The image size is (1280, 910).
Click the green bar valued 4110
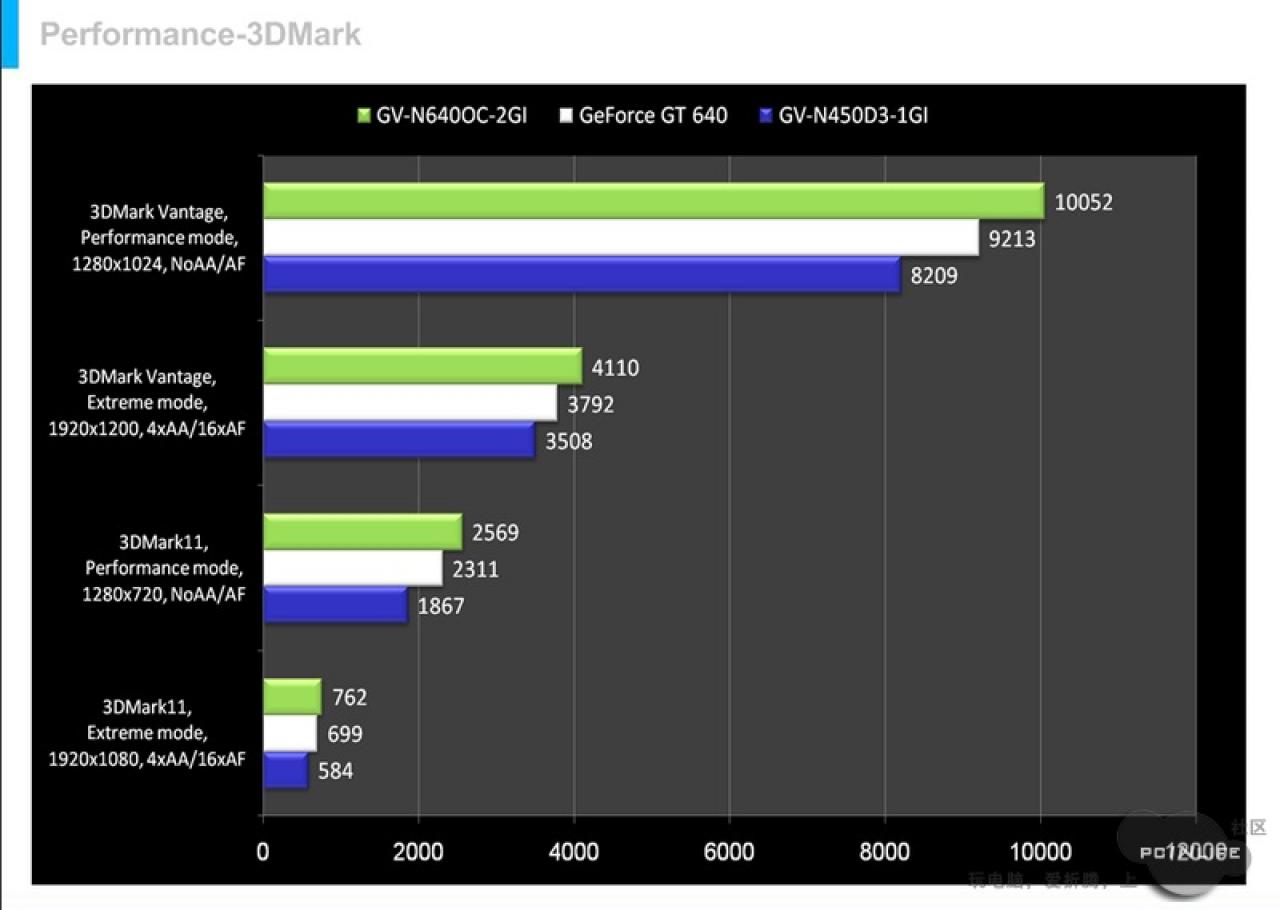pyautogui.click(x=423, y=366)
